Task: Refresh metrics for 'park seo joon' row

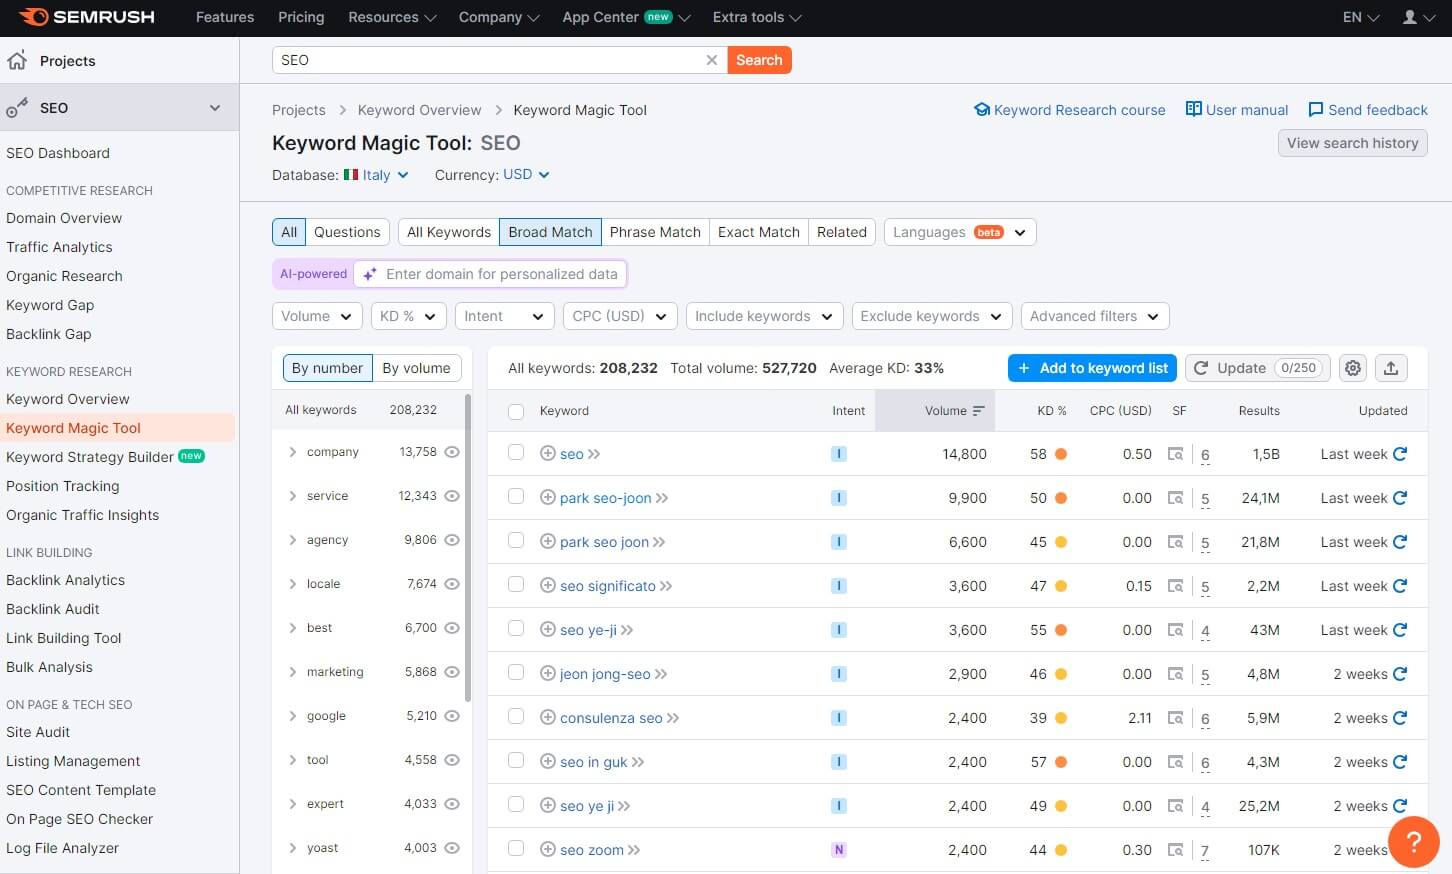Action: [x=1400, y=542]
